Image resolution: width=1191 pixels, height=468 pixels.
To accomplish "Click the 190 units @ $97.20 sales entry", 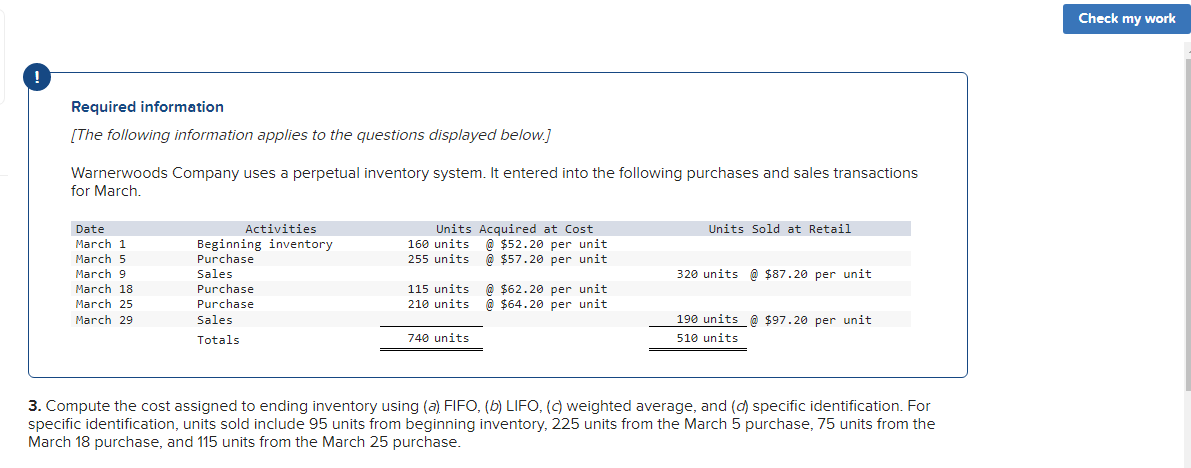I will pyautogui.click(x=774, y=320).
